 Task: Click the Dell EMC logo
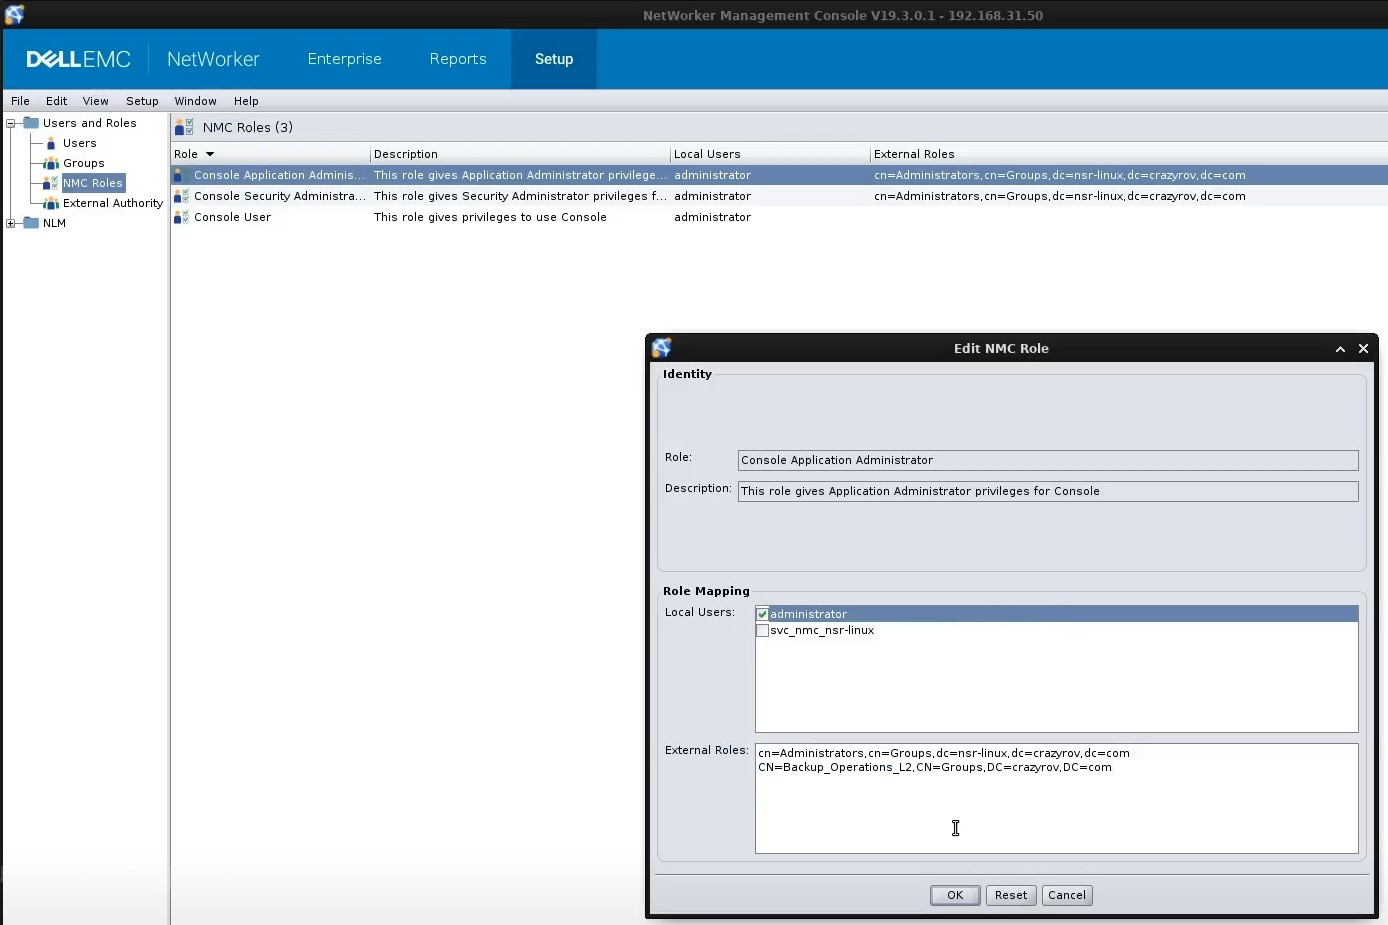78,59
